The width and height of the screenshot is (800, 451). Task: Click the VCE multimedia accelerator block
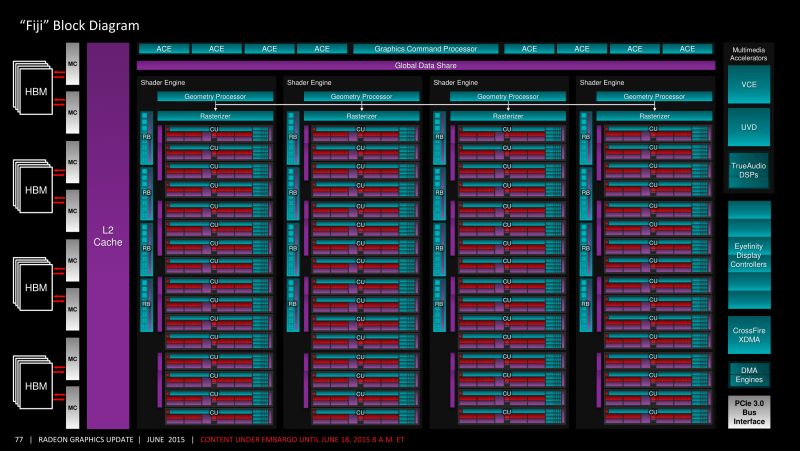click(748, 84)
